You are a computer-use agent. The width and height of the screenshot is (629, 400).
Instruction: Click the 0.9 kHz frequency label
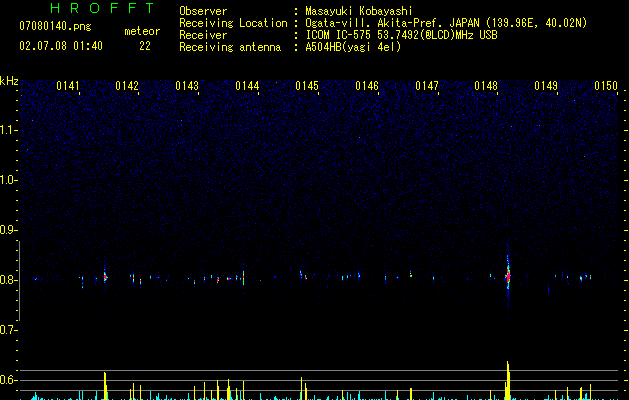tap(8, 230)
